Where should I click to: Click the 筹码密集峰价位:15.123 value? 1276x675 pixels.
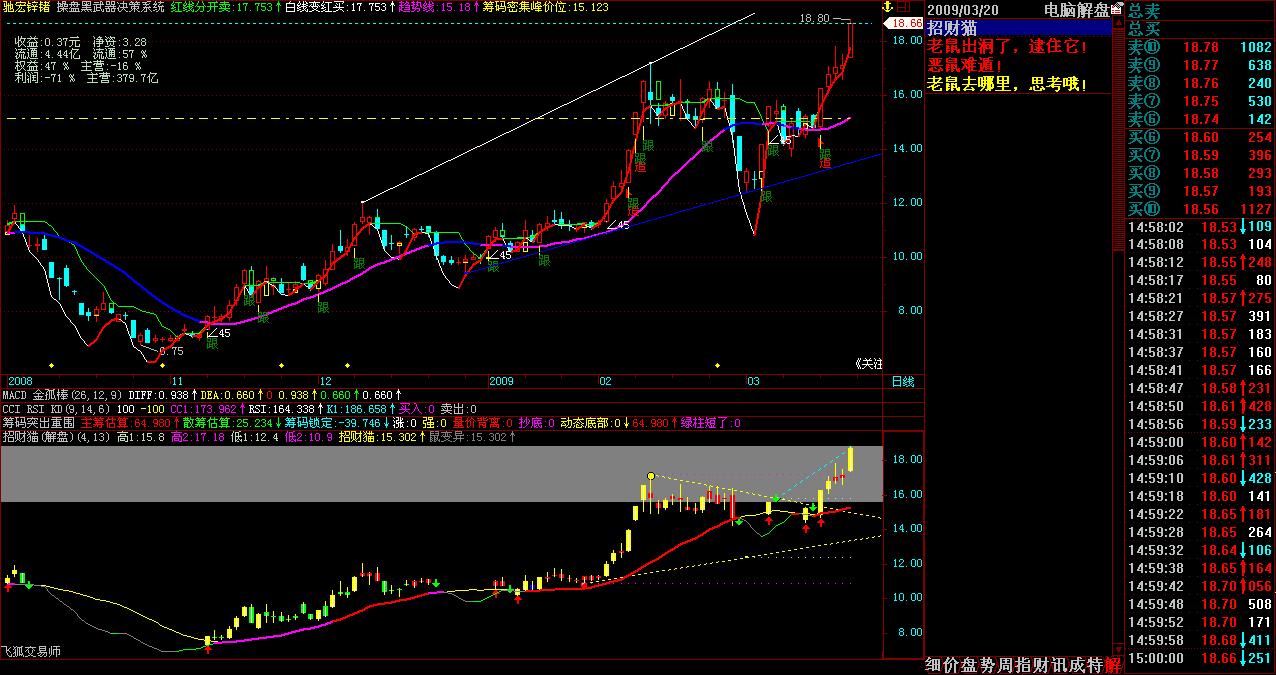[x=544, y=6]
